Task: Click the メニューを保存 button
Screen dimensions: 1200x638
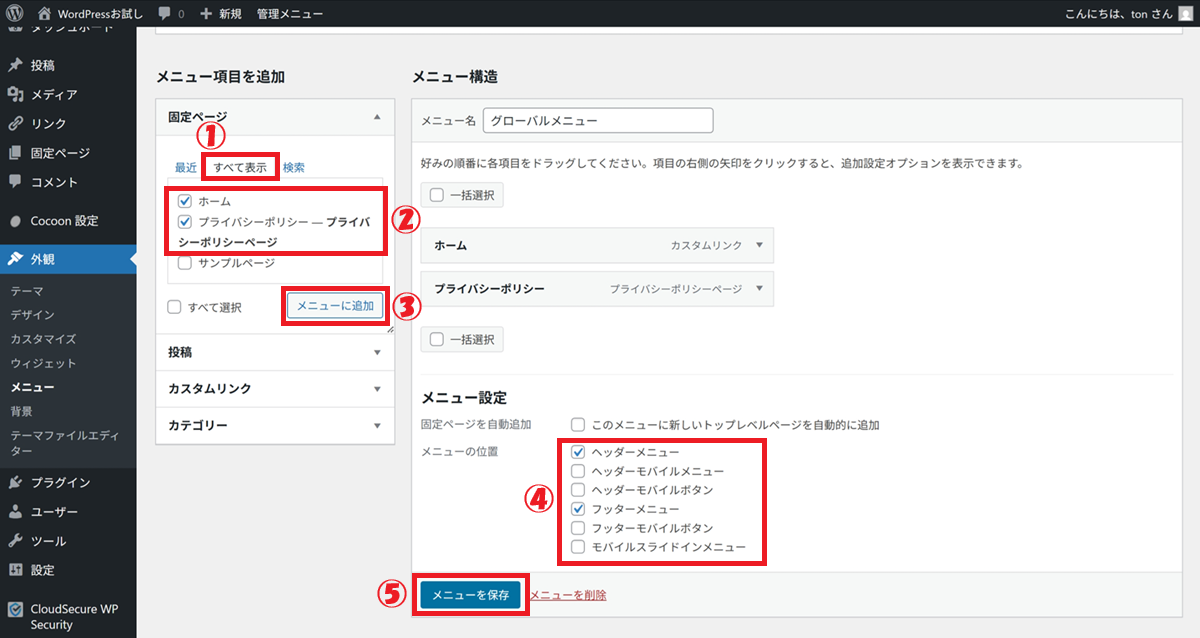Action: (x=470, y=595)
